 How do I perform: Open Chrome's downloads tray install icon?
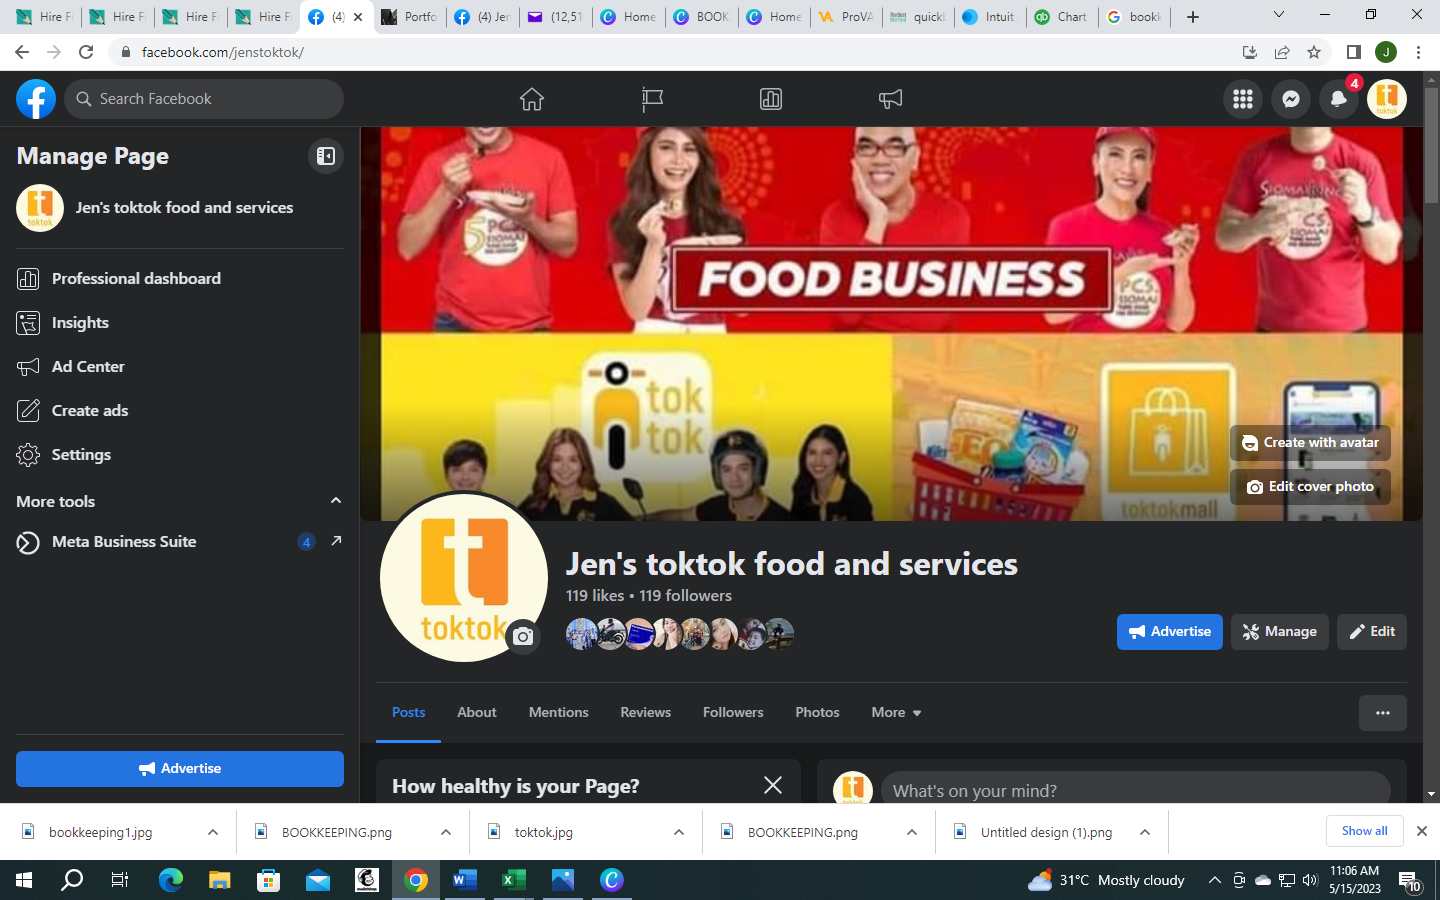click(1250, 52)
